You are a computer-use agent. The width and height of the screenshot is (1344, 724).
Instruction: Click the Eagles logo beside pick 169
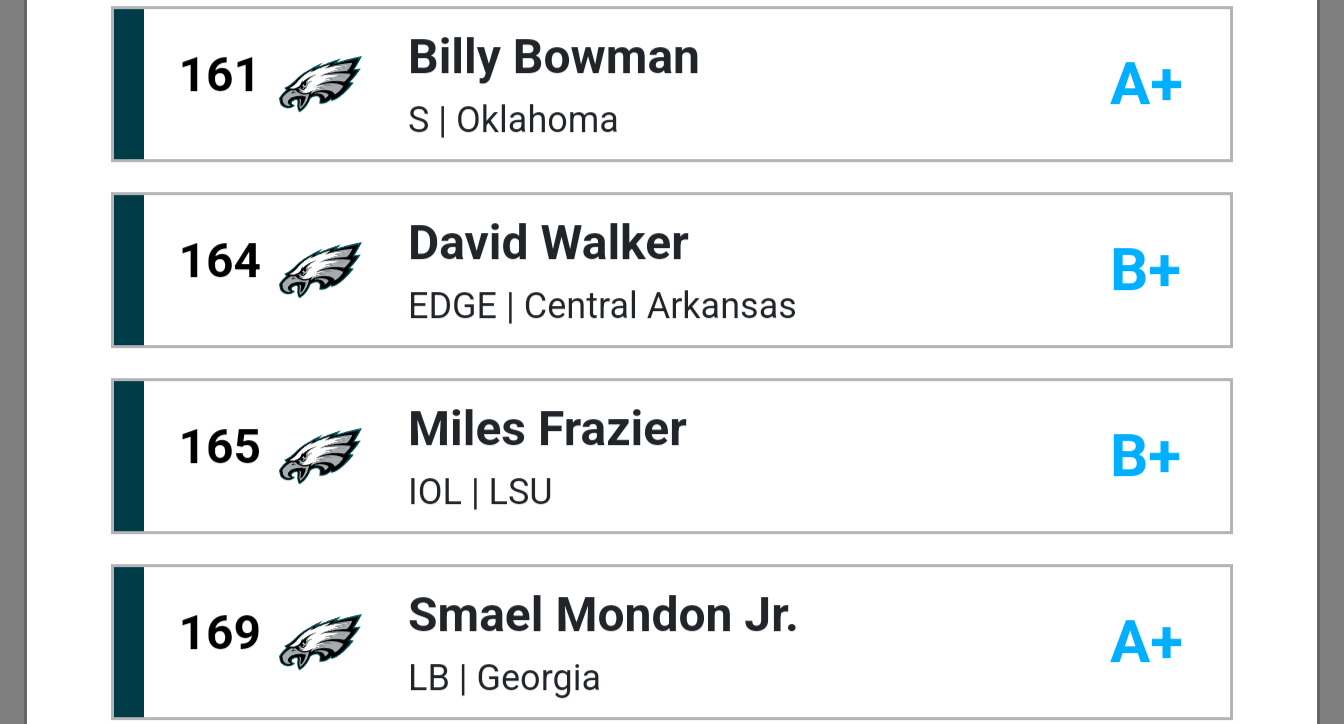pyautogui.click(x=320, y=642)
